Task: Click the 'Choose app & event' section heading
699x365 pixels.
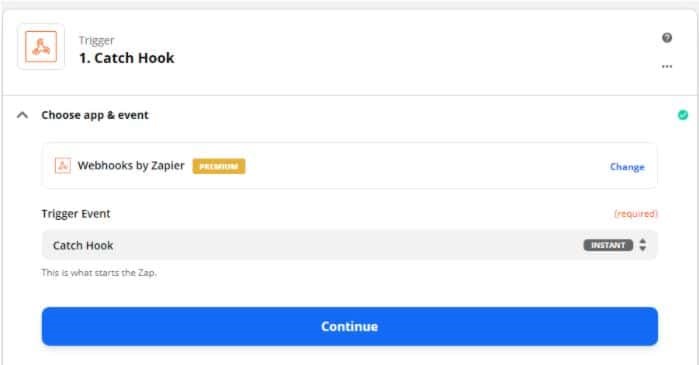Action: coord(95,115)
